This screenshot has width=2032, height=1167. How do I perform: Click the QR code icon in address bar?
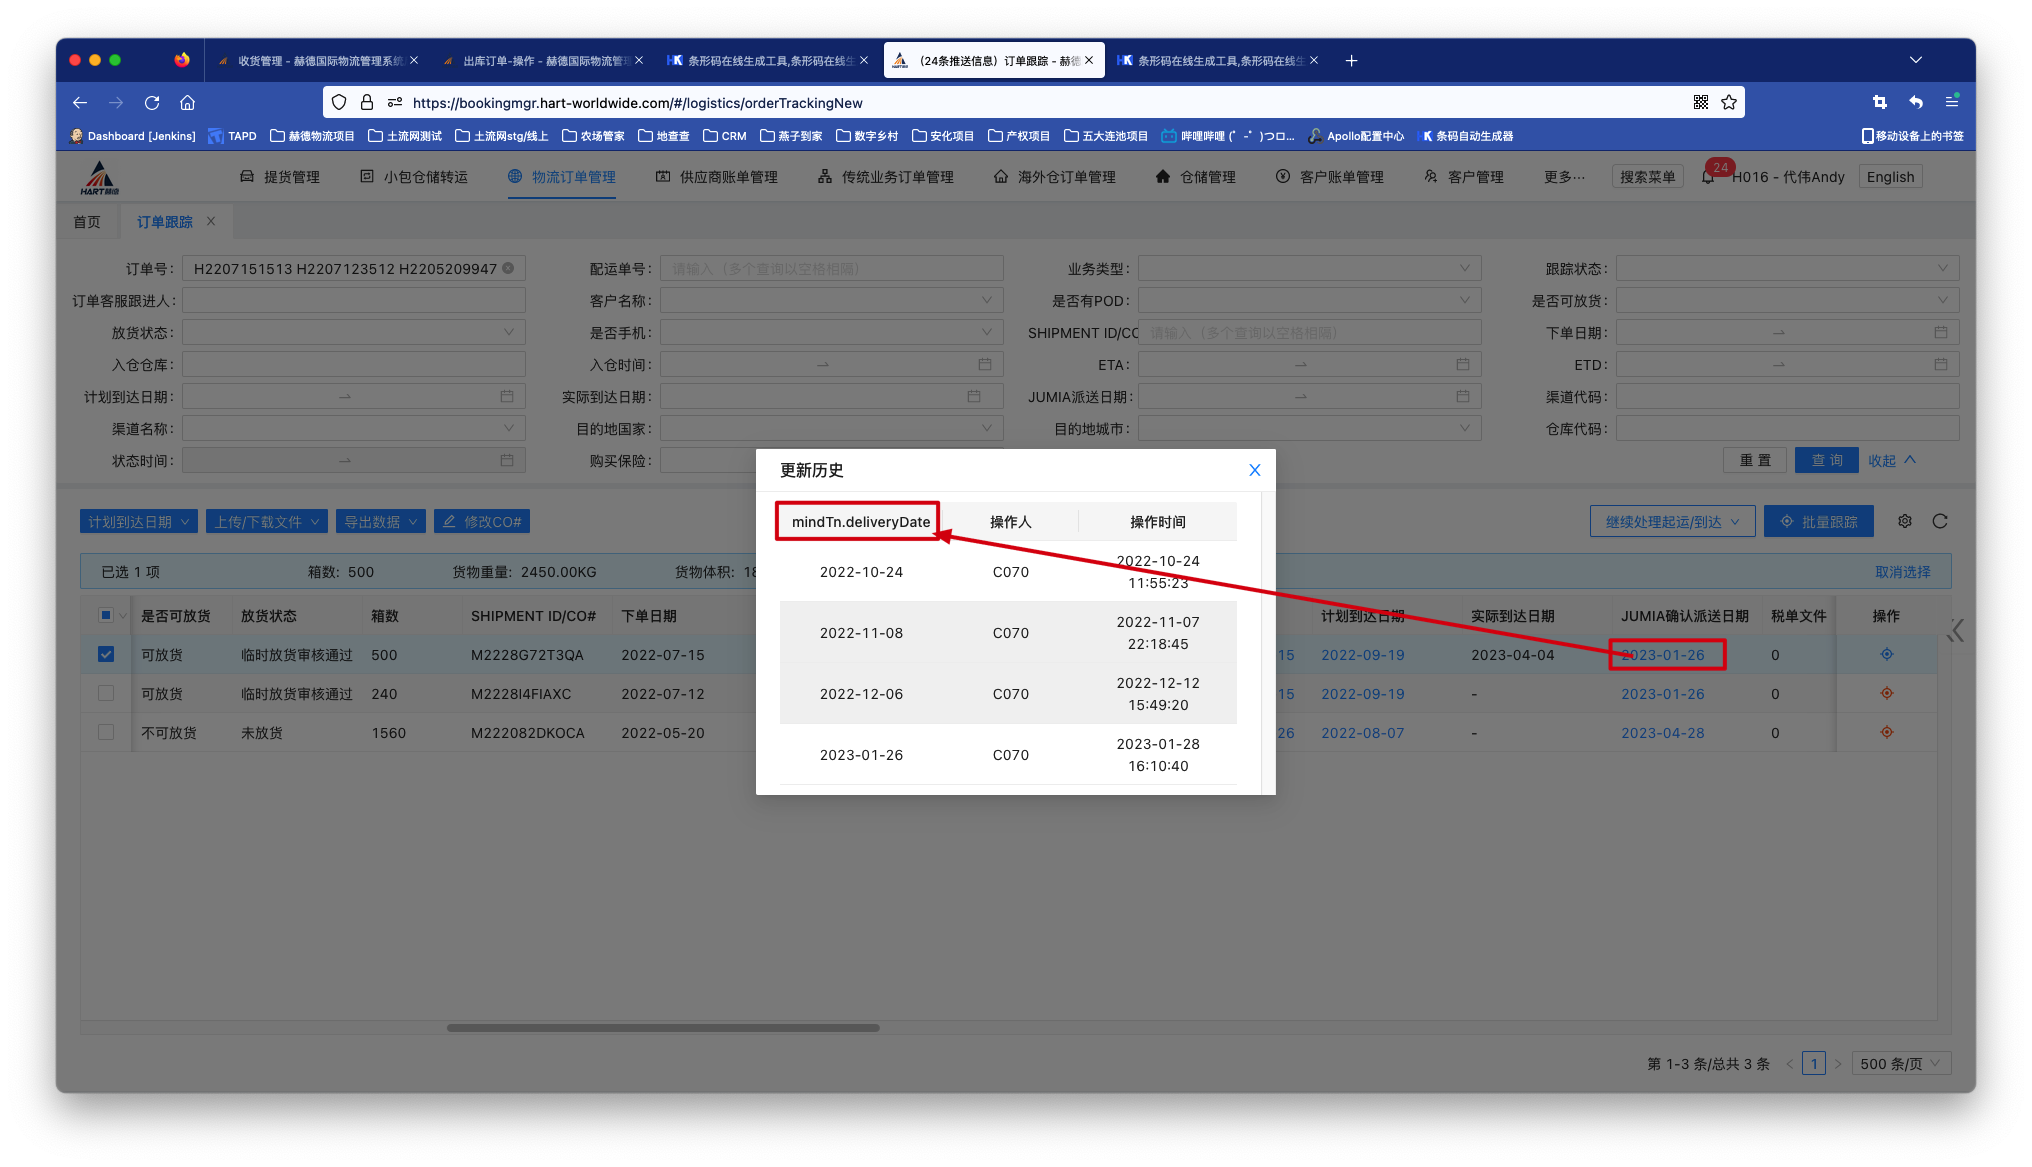point(1701,102)
